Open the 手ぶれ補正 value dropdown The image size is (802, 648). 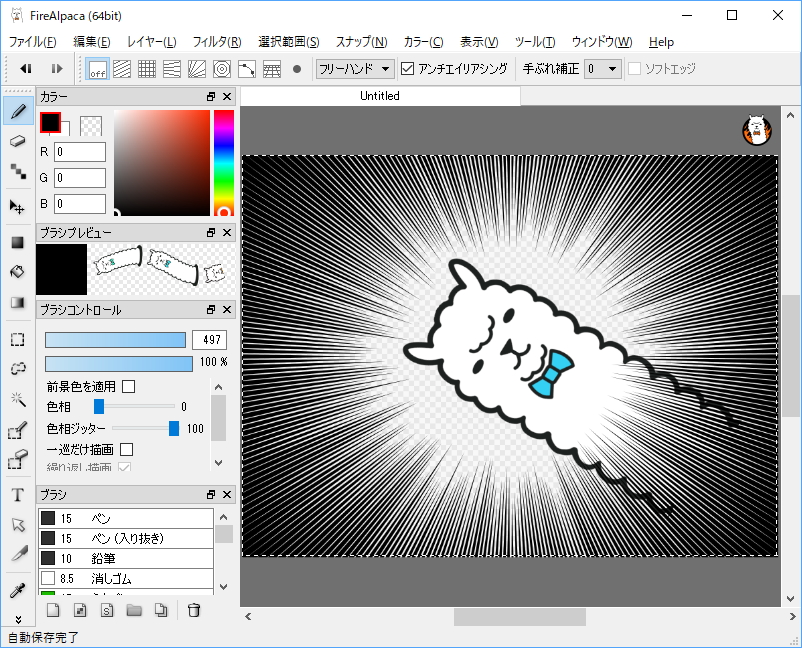[603, 69]
